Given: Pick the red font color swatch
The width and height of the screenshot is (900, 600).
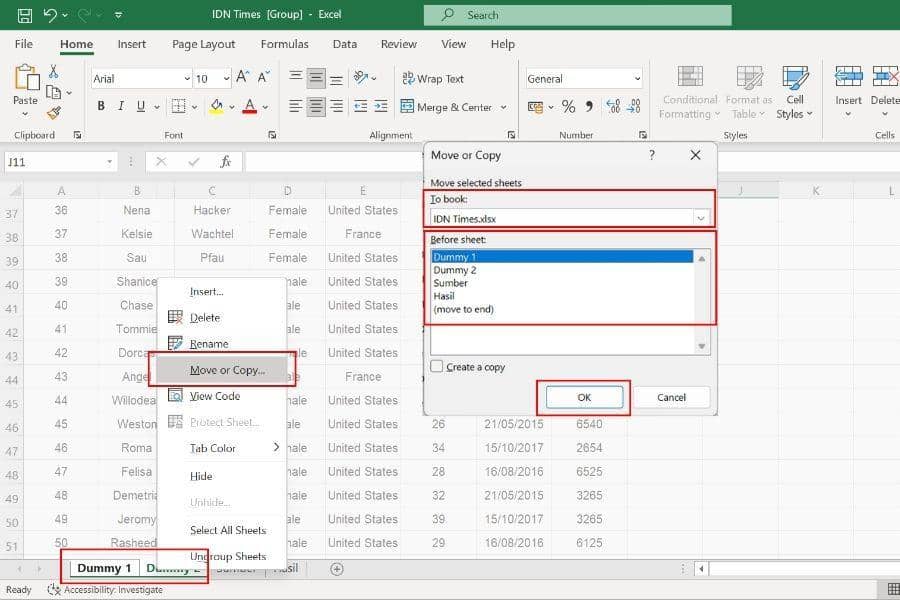Looking at the screenshot, I should 248,106.
